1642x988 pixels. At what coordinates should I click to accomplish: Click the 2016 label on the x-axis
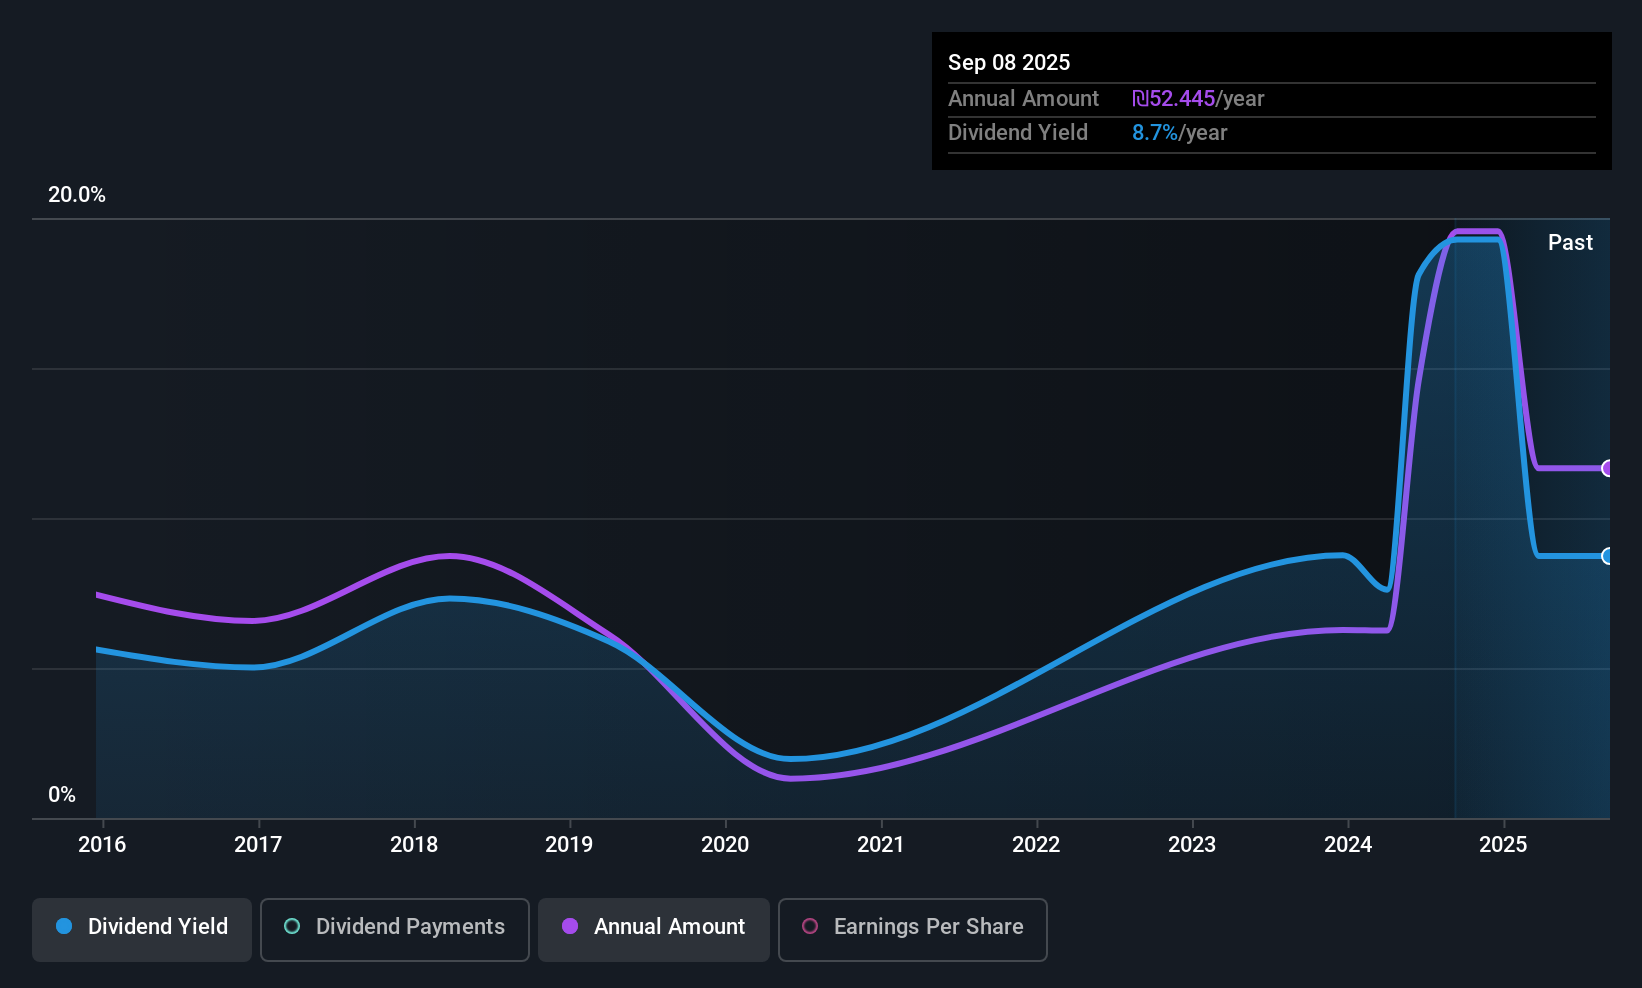tap(102, 845)
